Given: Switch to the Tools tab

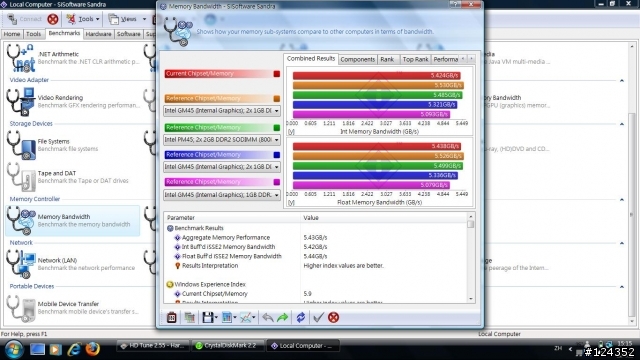Looking at the screenshot, I should [x=33, y=34].
